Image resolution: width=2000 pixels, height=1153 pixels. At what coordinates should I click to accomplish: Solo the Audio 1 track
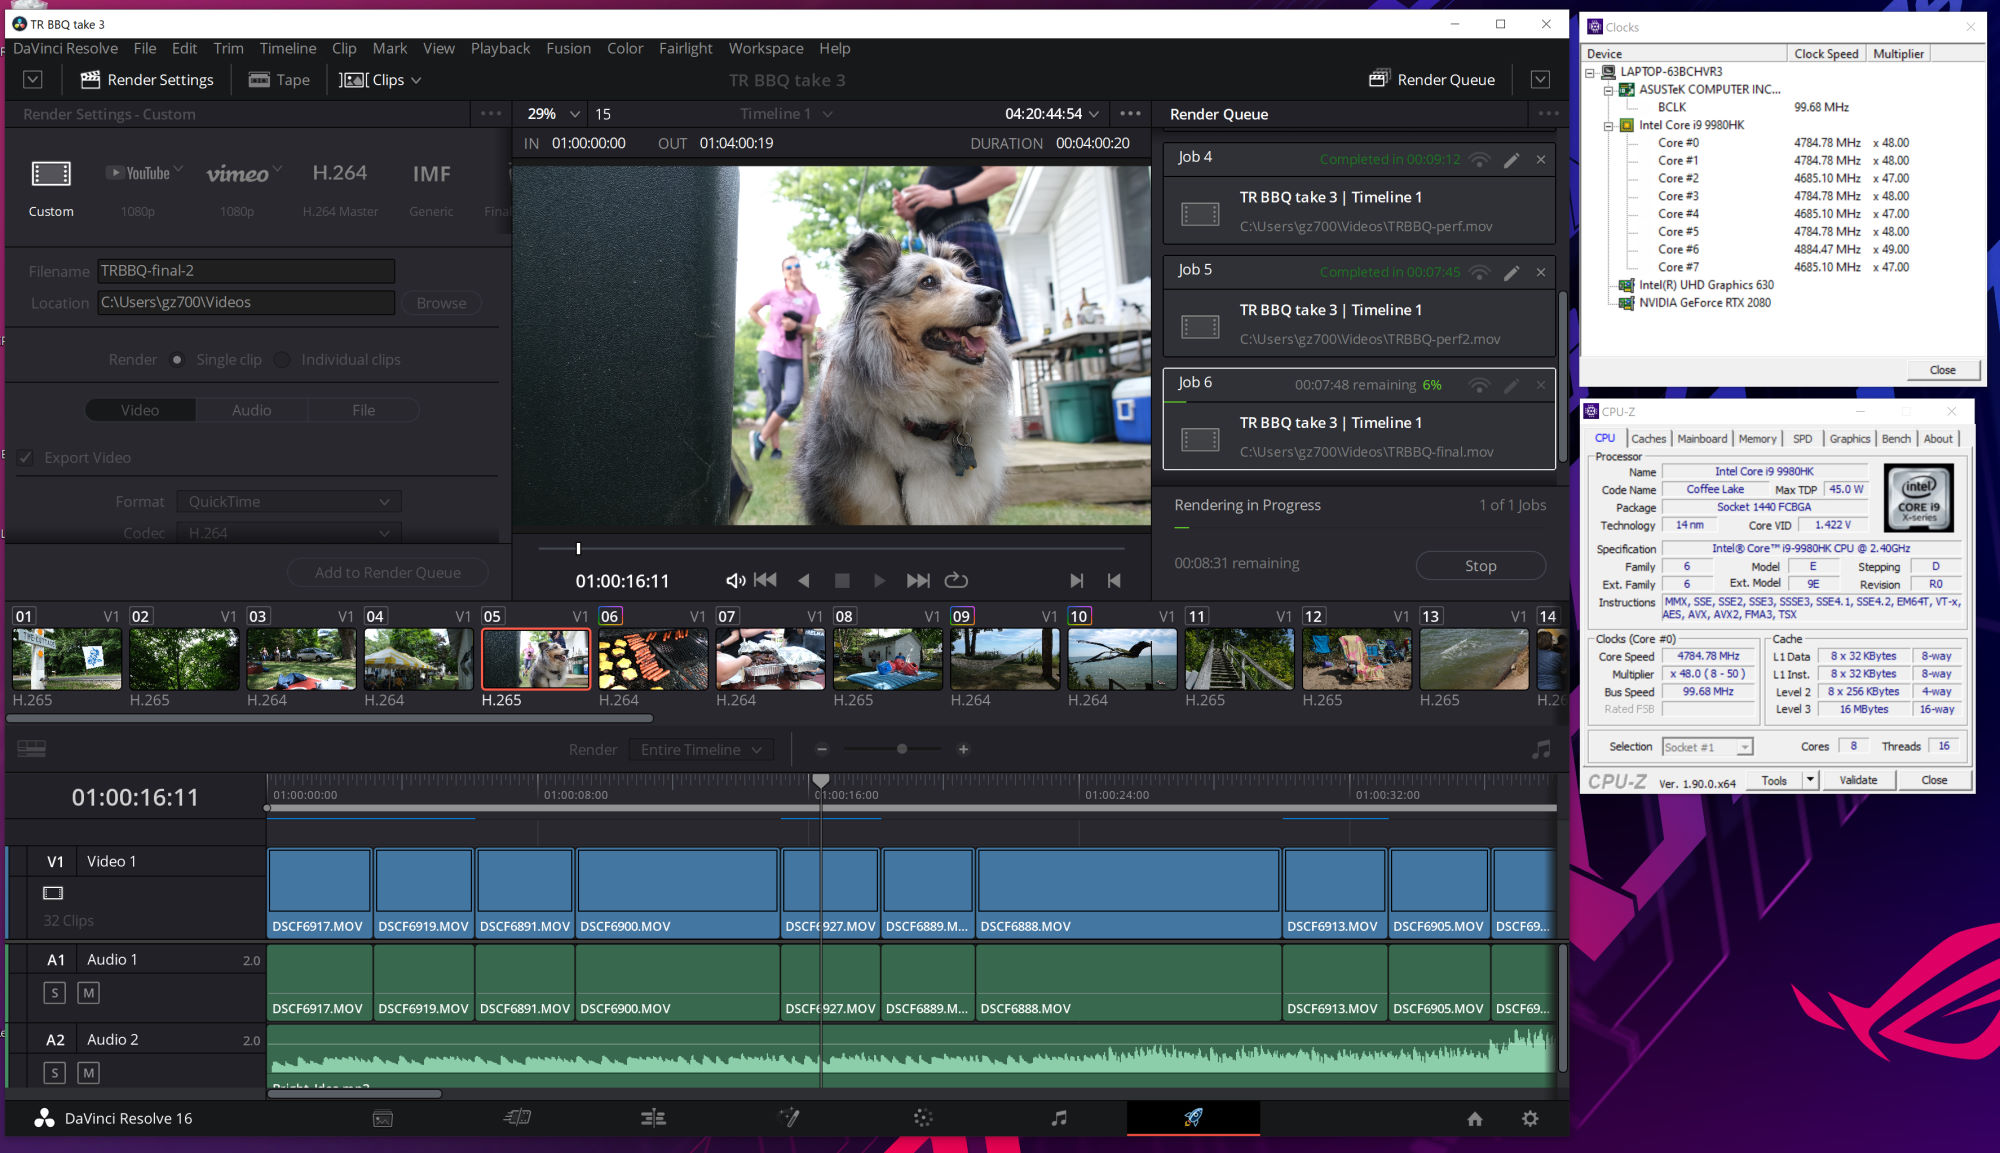pos(55,993)
